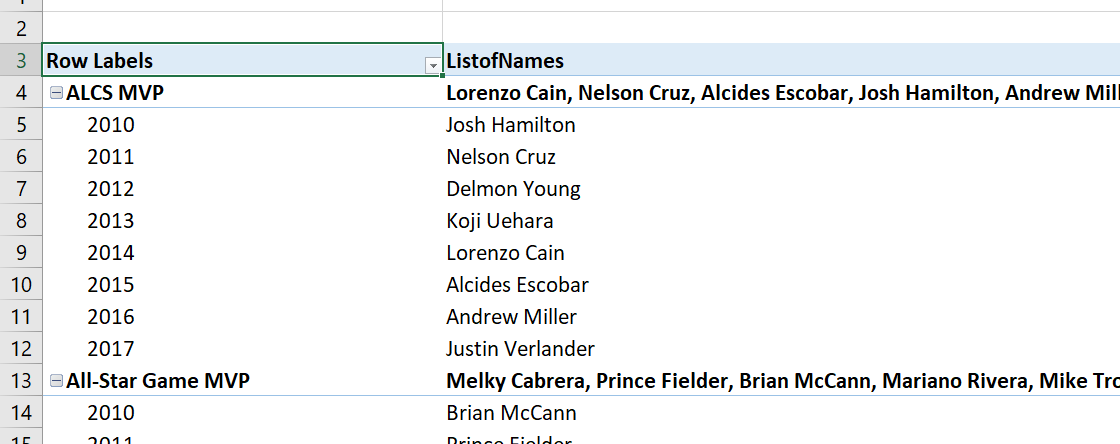
Task: Select row 3 by its header
Action: [20, 61]
